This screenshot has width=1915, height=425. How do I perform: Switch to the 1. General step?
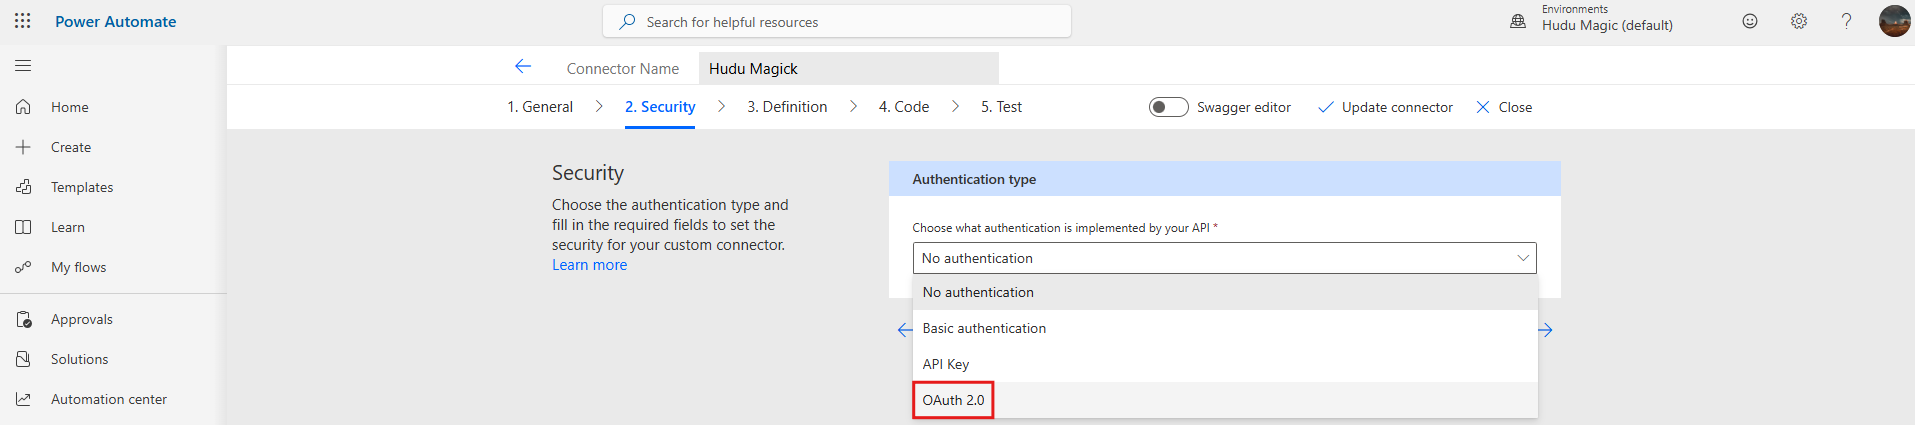tap(540, 107)
